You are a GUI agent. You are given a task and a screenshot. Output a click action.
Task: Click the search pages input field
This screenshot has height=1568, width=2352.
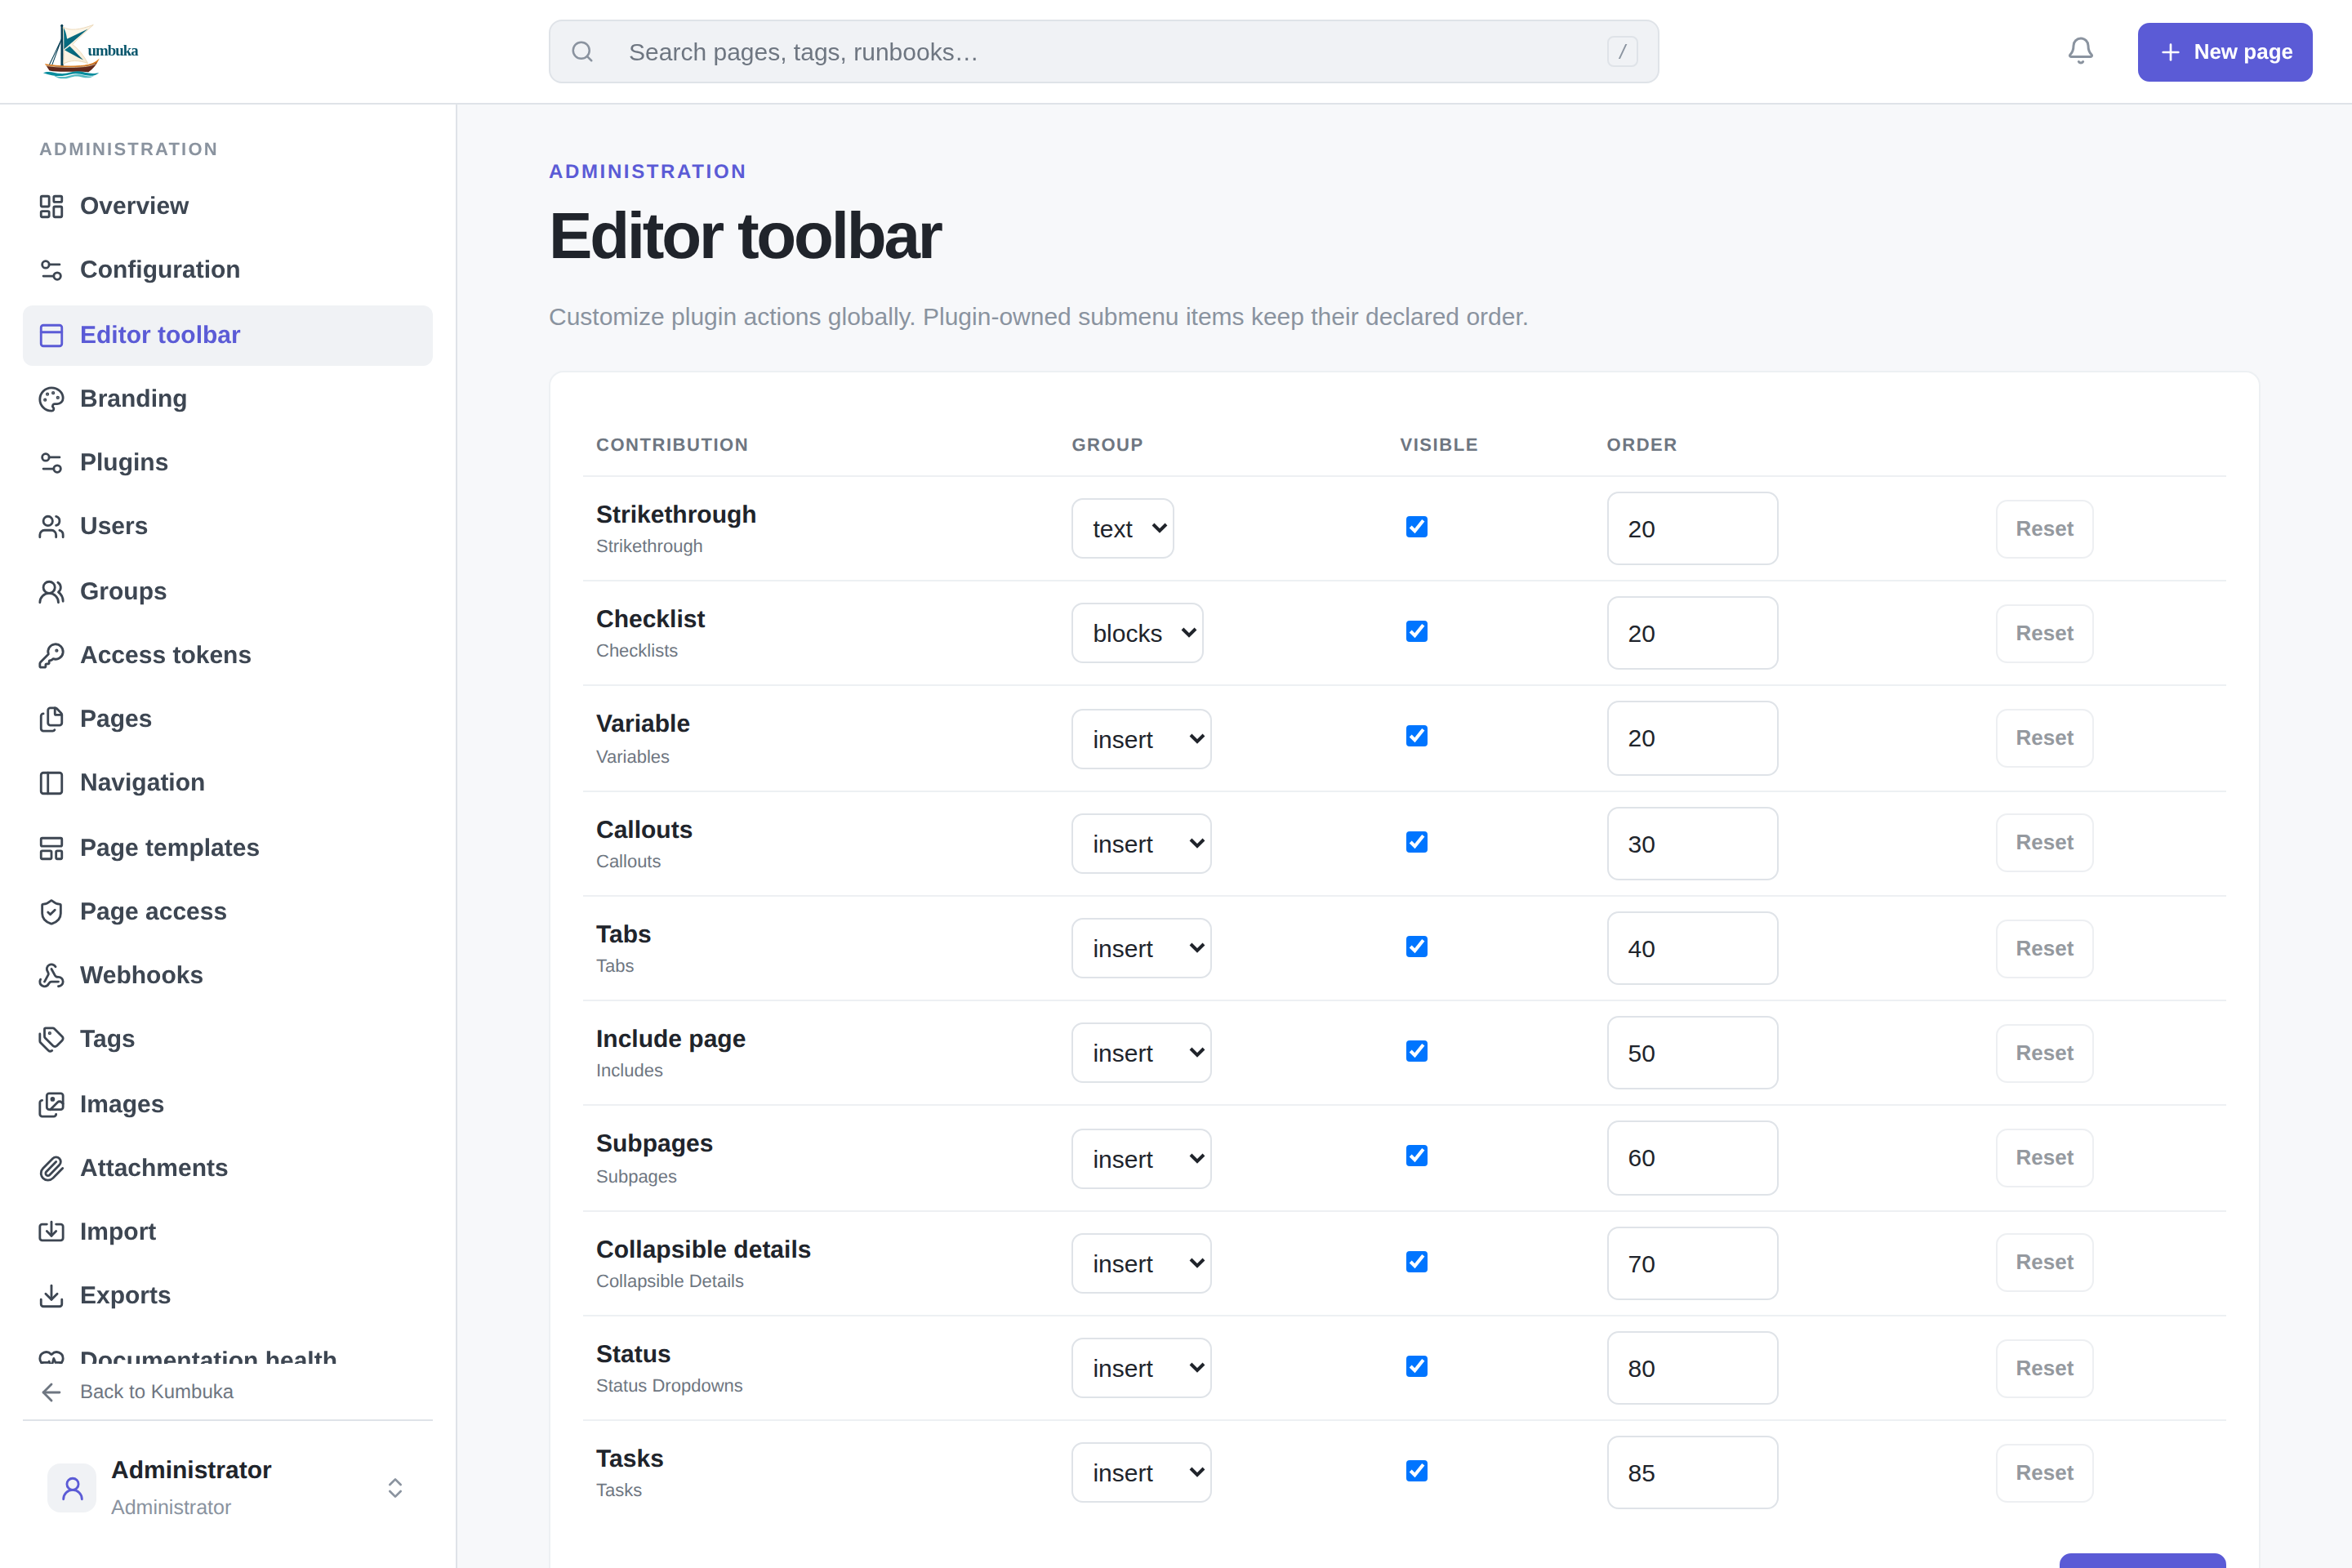click(1104, 52)
